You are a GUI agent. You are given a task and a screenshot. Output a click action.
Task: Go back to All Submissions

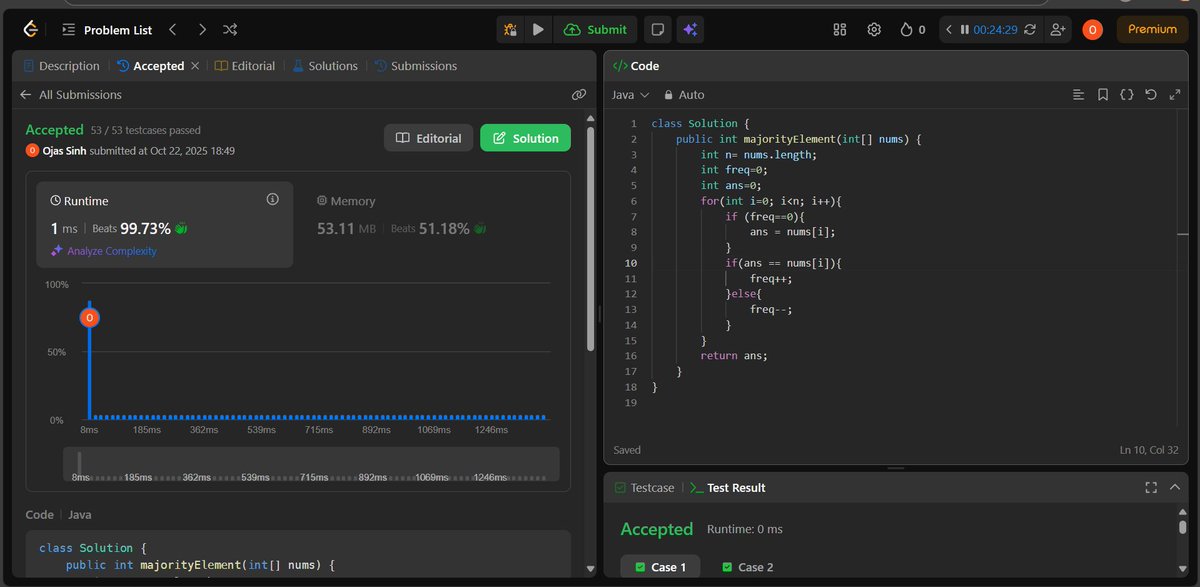click(71, 95)
